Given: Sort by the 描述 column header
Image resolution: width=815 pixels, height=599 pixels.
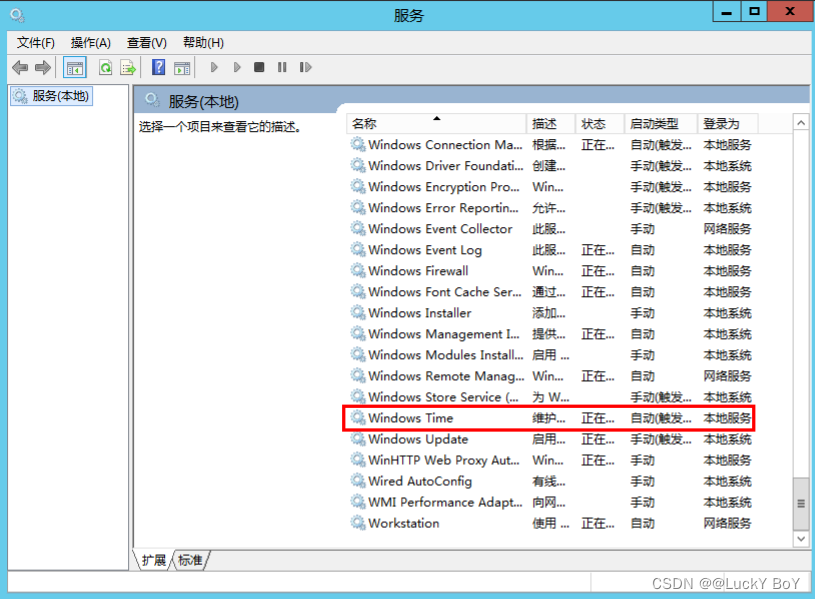Looking at the screenshot, I should pos(550,124).
